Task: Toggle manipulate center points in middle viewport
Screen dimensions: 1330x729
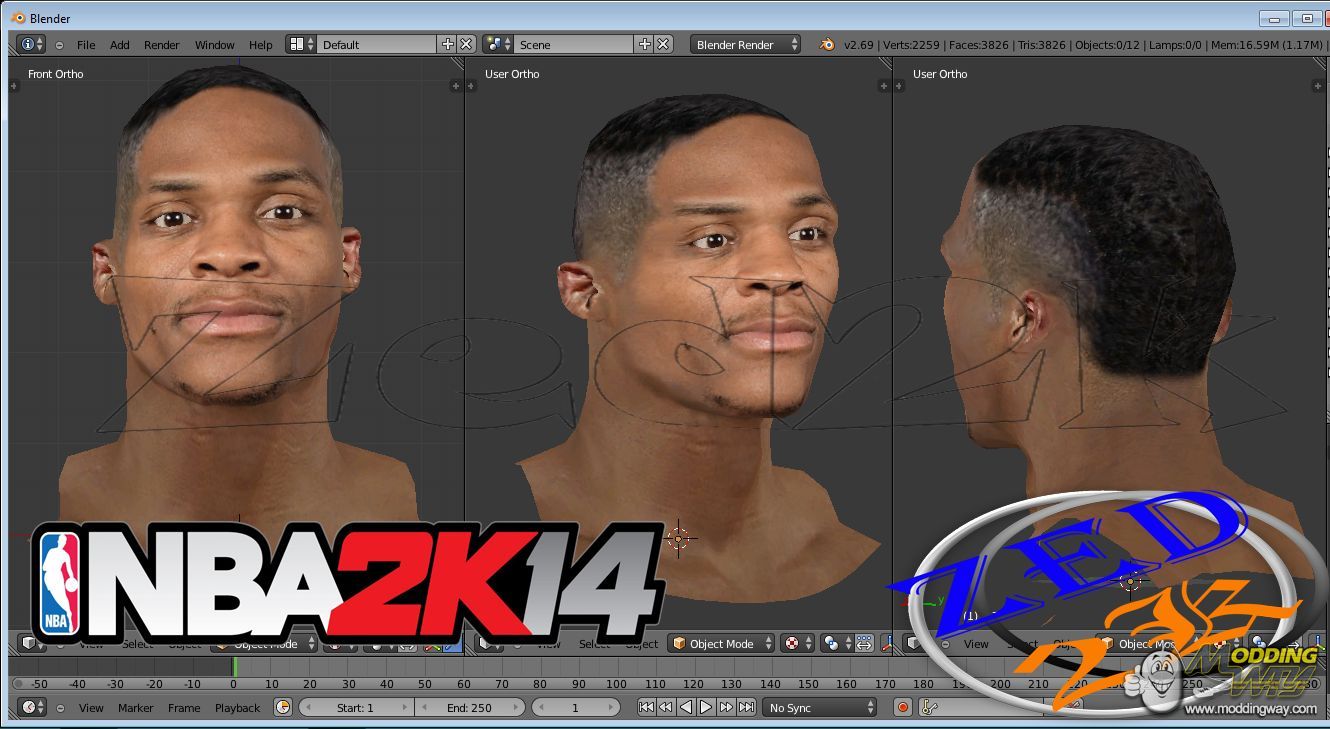Action: (x=864, y=644)
